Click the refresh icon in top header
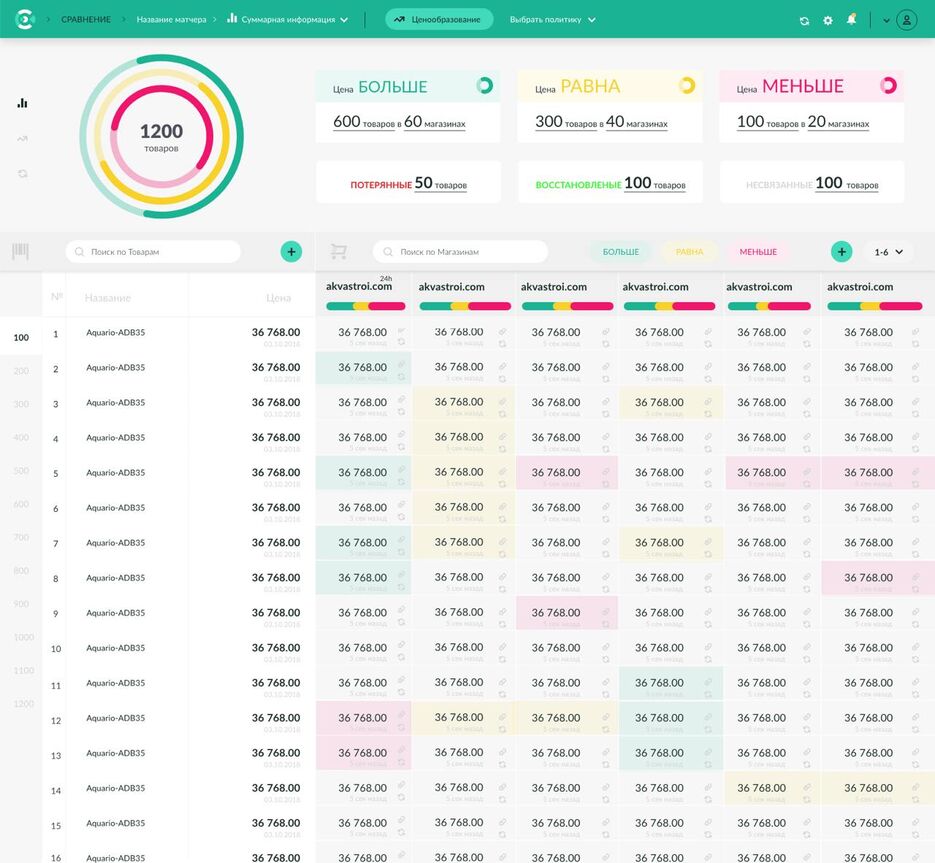Screen dimensions: 935x863 point(805,20)
